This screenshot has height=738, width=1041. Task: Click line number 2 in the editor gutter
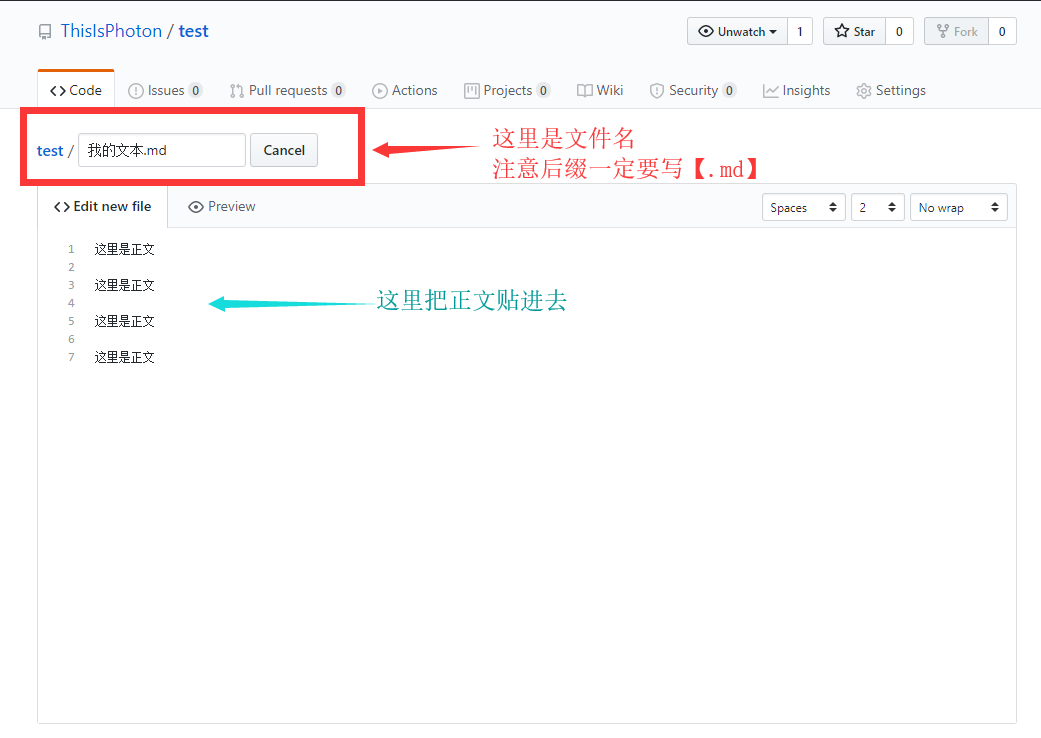point(71,267)
